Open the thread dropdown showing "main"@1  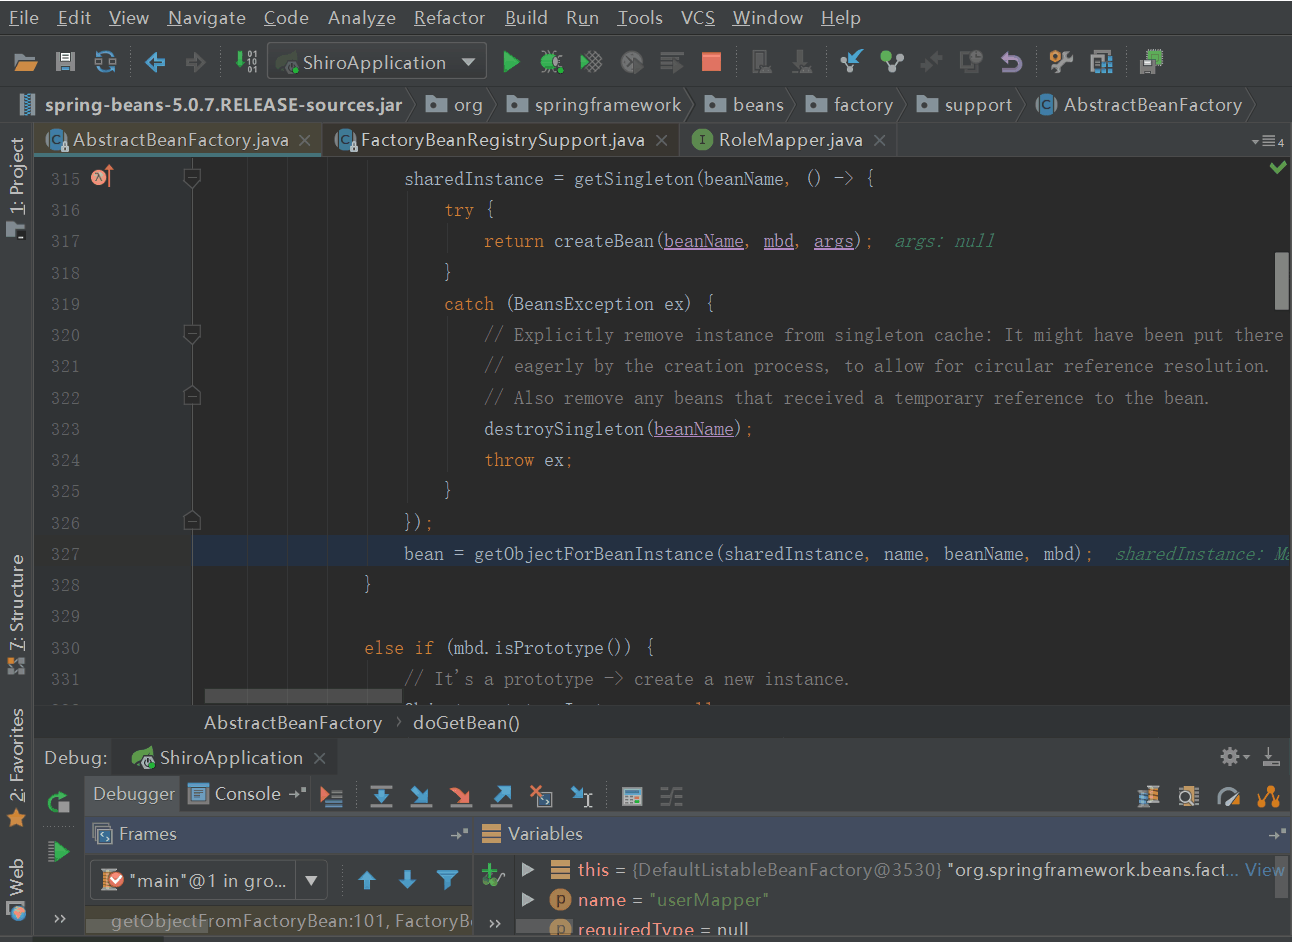tap(209, 880)
